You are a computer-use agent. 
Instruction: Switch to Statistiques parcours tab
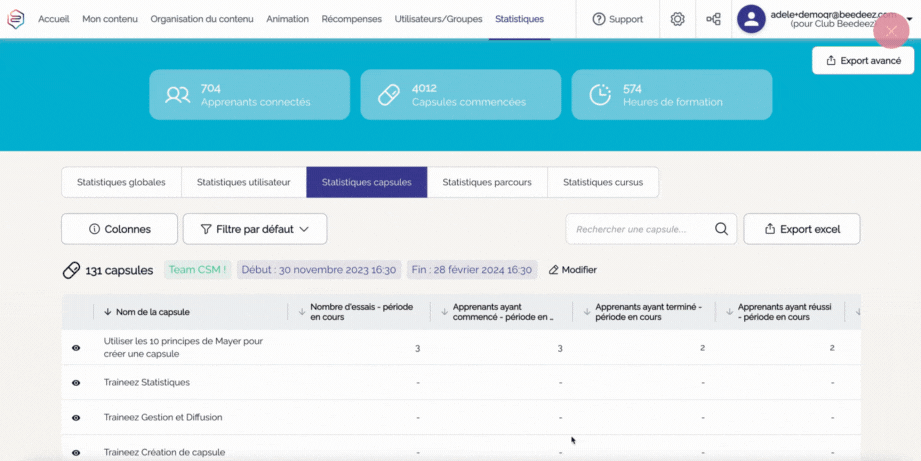pyautogui.click(x=487, y=183)
